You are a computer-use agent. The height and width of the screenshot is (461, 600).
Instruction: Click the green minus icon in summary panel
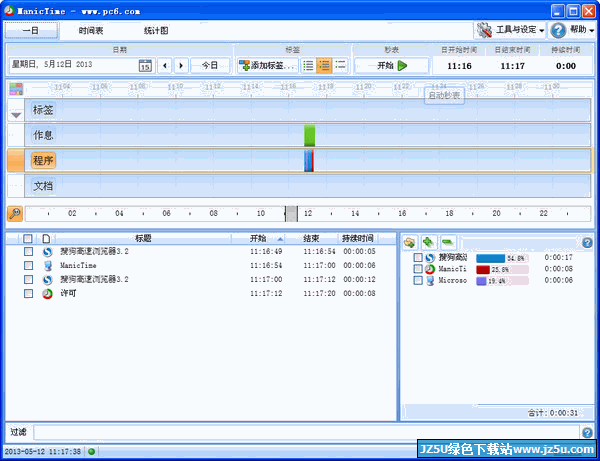coord(447,242)
